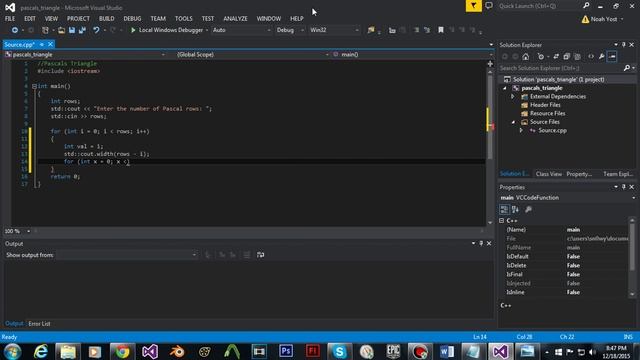Collapse the C++ category in Properties
The height and width of the screenshot is (360, 640).
point(502,220)
